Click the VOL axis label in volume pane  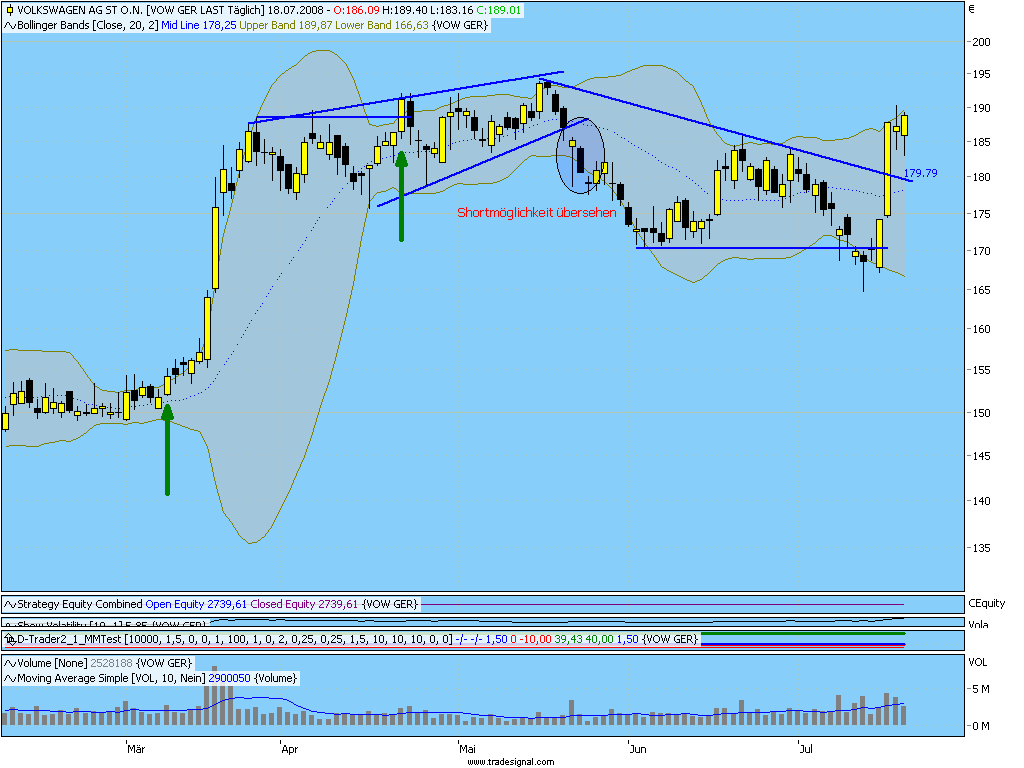click(978, 662)
